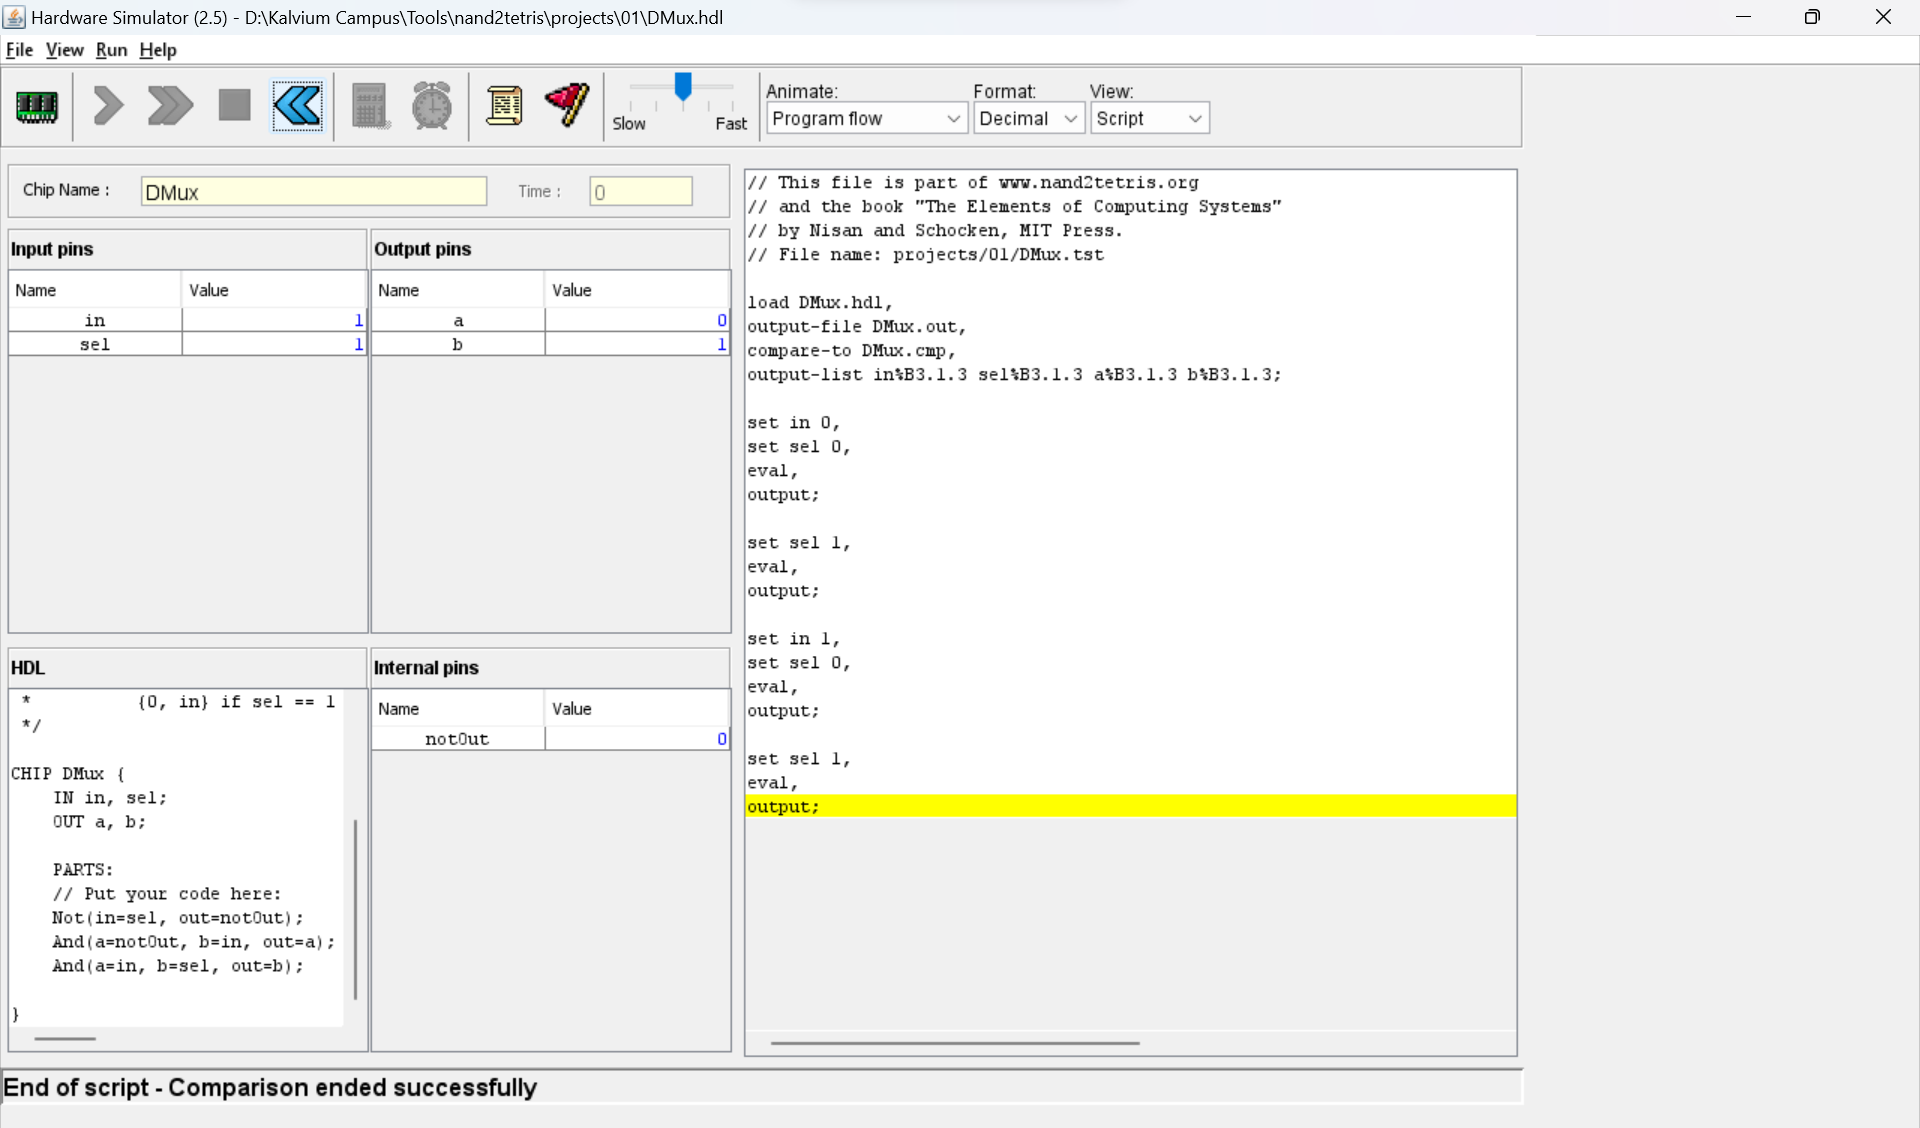Screen dimensions: 1920x1128
Task: Click the Time field showing 0
Action: (640, 191)
